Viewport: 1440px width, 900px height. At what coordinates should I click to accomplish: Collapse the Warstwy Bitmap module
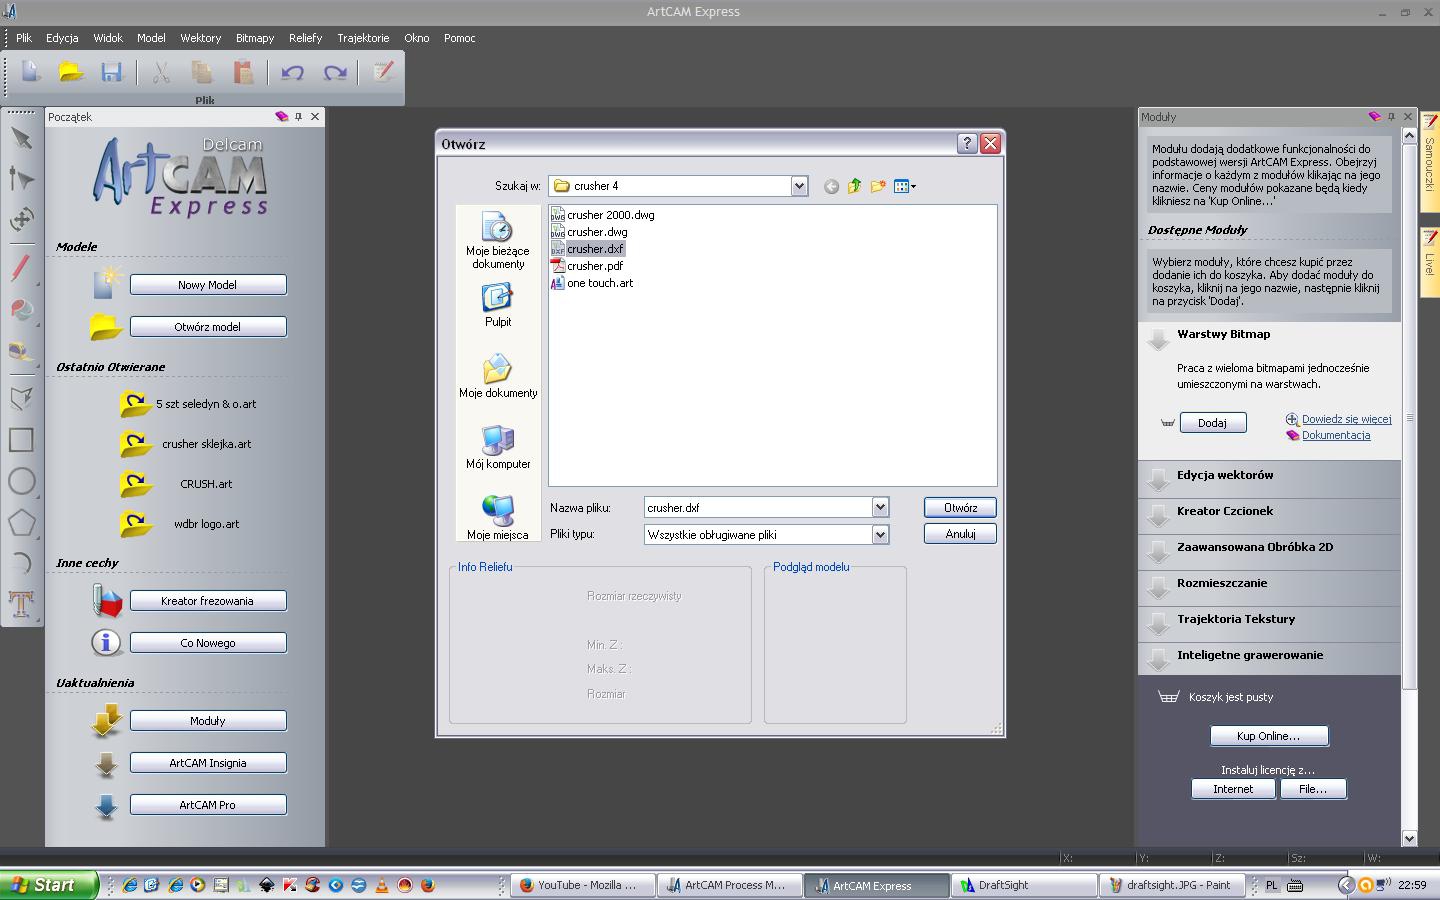tap(1158, 338)
